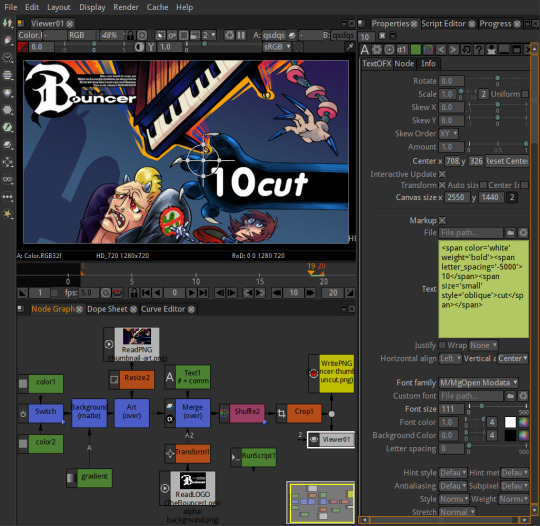This screenshot has height=526, width=540.
Task: Click the Text node 'A' icon in properties
Action: click(x=365, y=50)
